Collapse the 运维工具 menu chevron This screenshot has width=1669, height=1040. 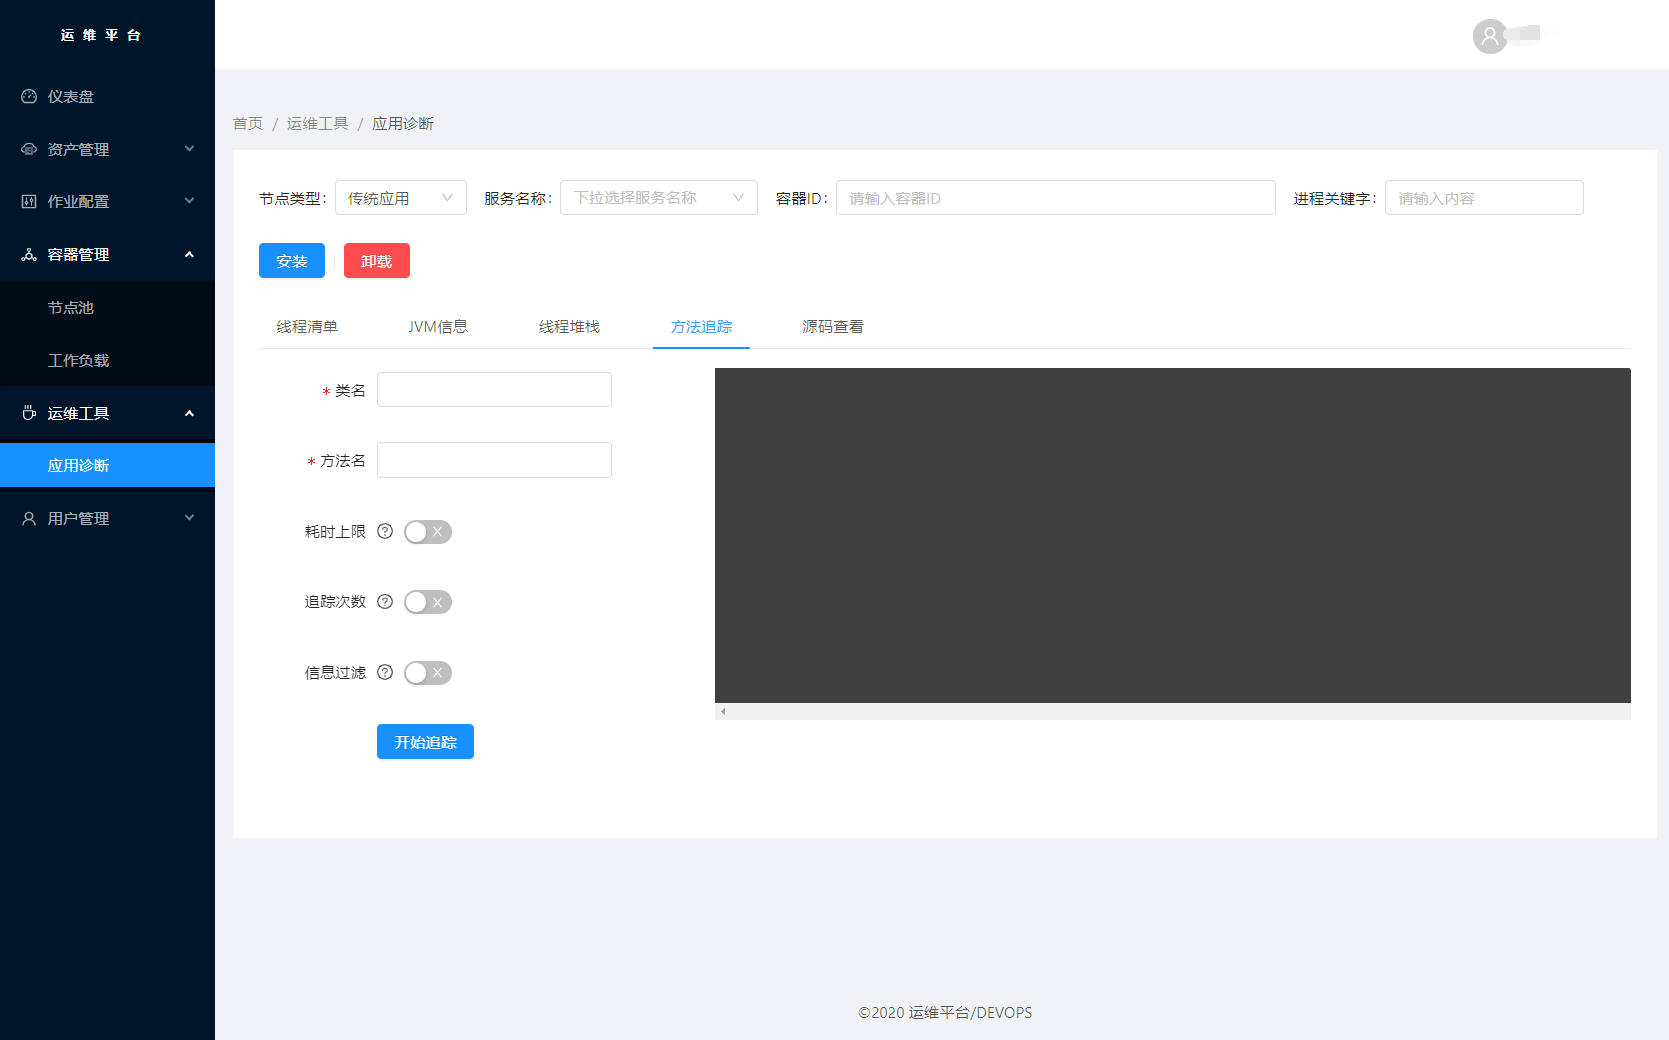189,413
